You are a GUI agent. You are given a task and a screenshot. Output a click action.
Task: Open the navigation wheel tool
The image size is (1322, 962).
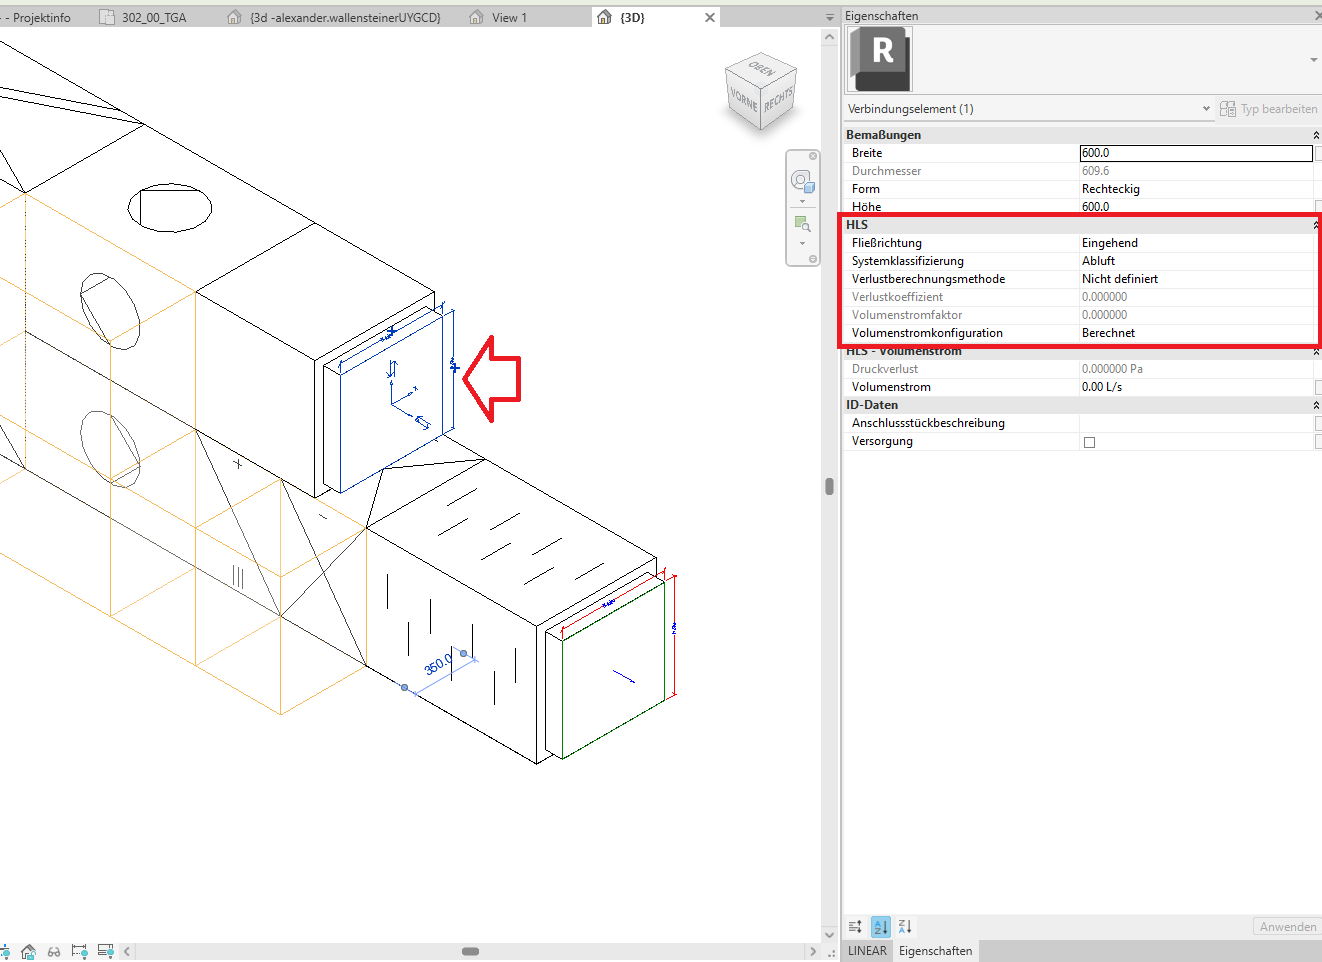click(801, 180)
